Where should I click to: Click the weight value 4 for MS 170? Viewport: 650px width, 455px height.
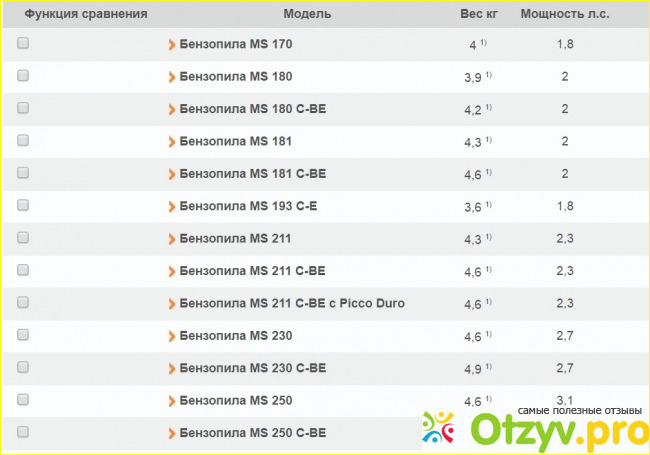473,45
